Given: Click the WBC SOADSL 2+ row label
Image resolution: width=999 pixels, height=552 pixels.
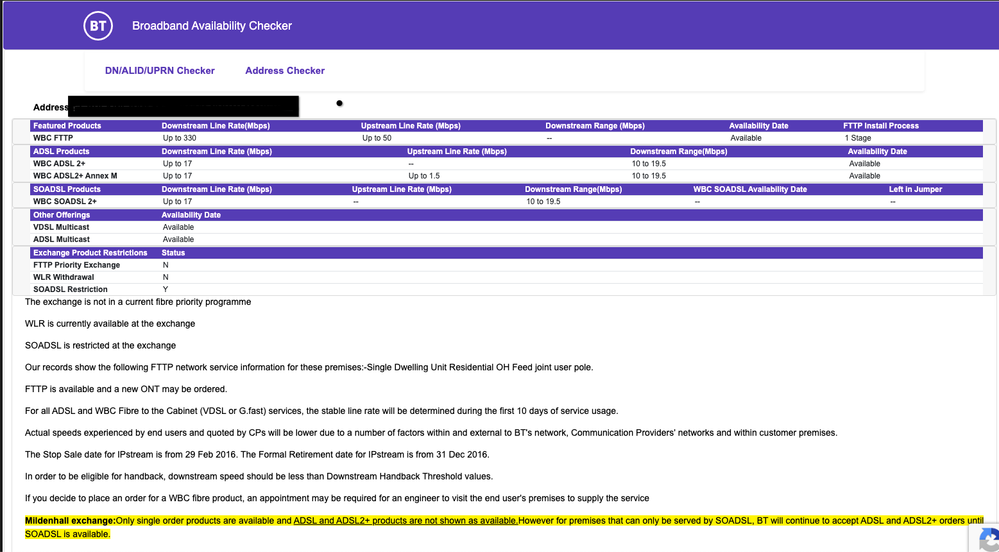Looking at the screenshot, I should (65, 201).
